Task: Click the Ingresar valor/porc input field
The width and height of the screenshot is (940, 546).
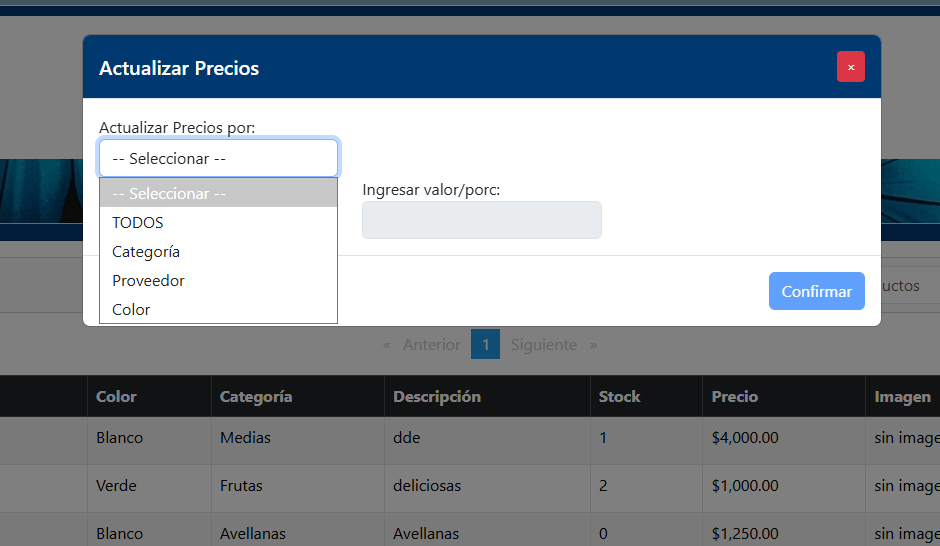Action: [481, 220]
